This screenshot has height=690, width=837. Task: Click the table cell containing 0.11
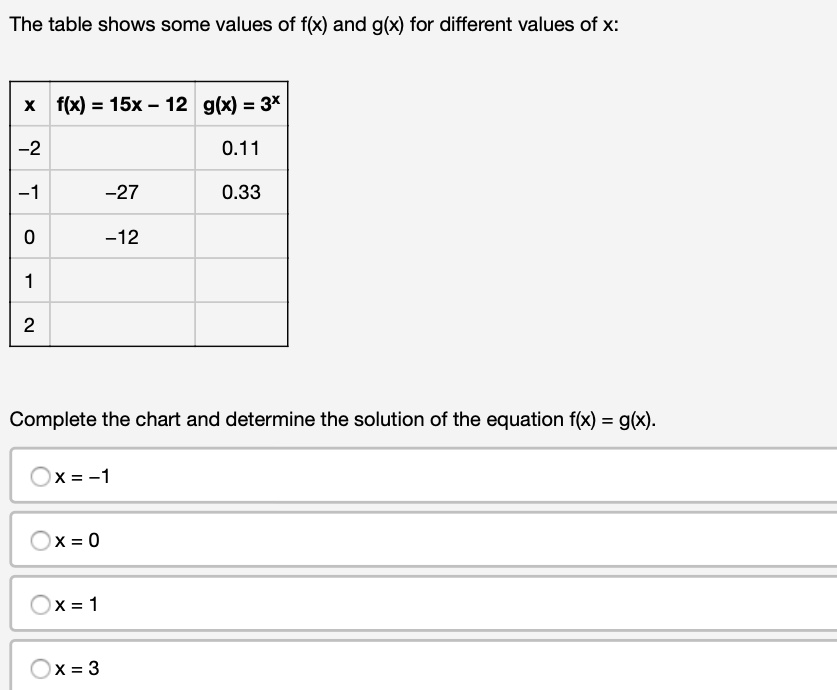239,148
